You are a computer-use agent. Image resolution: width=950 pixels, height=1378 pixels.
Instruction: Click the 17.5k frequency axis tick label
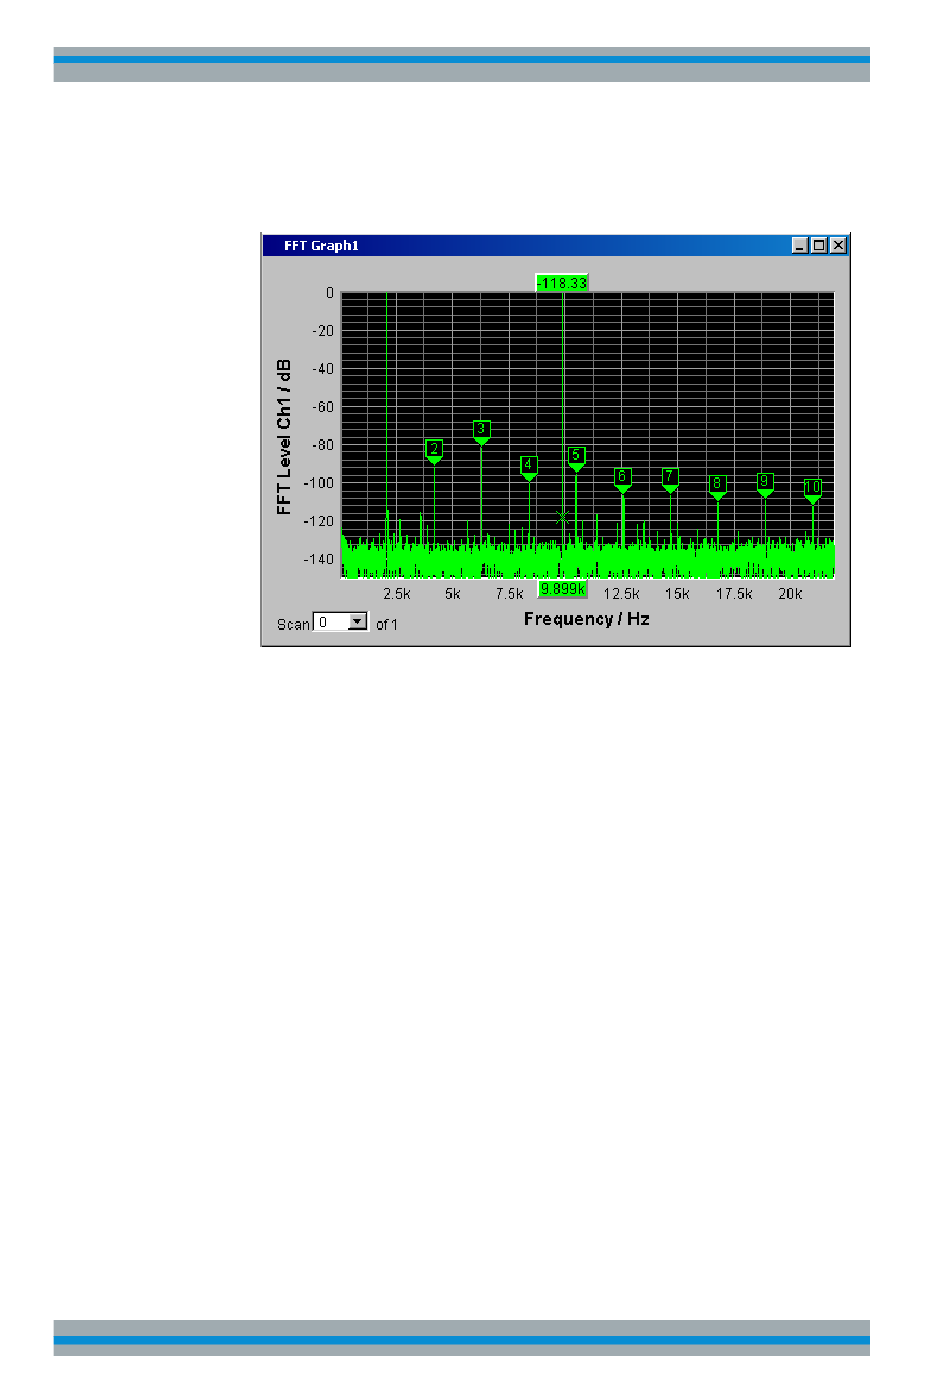click(x=734, y=594)
